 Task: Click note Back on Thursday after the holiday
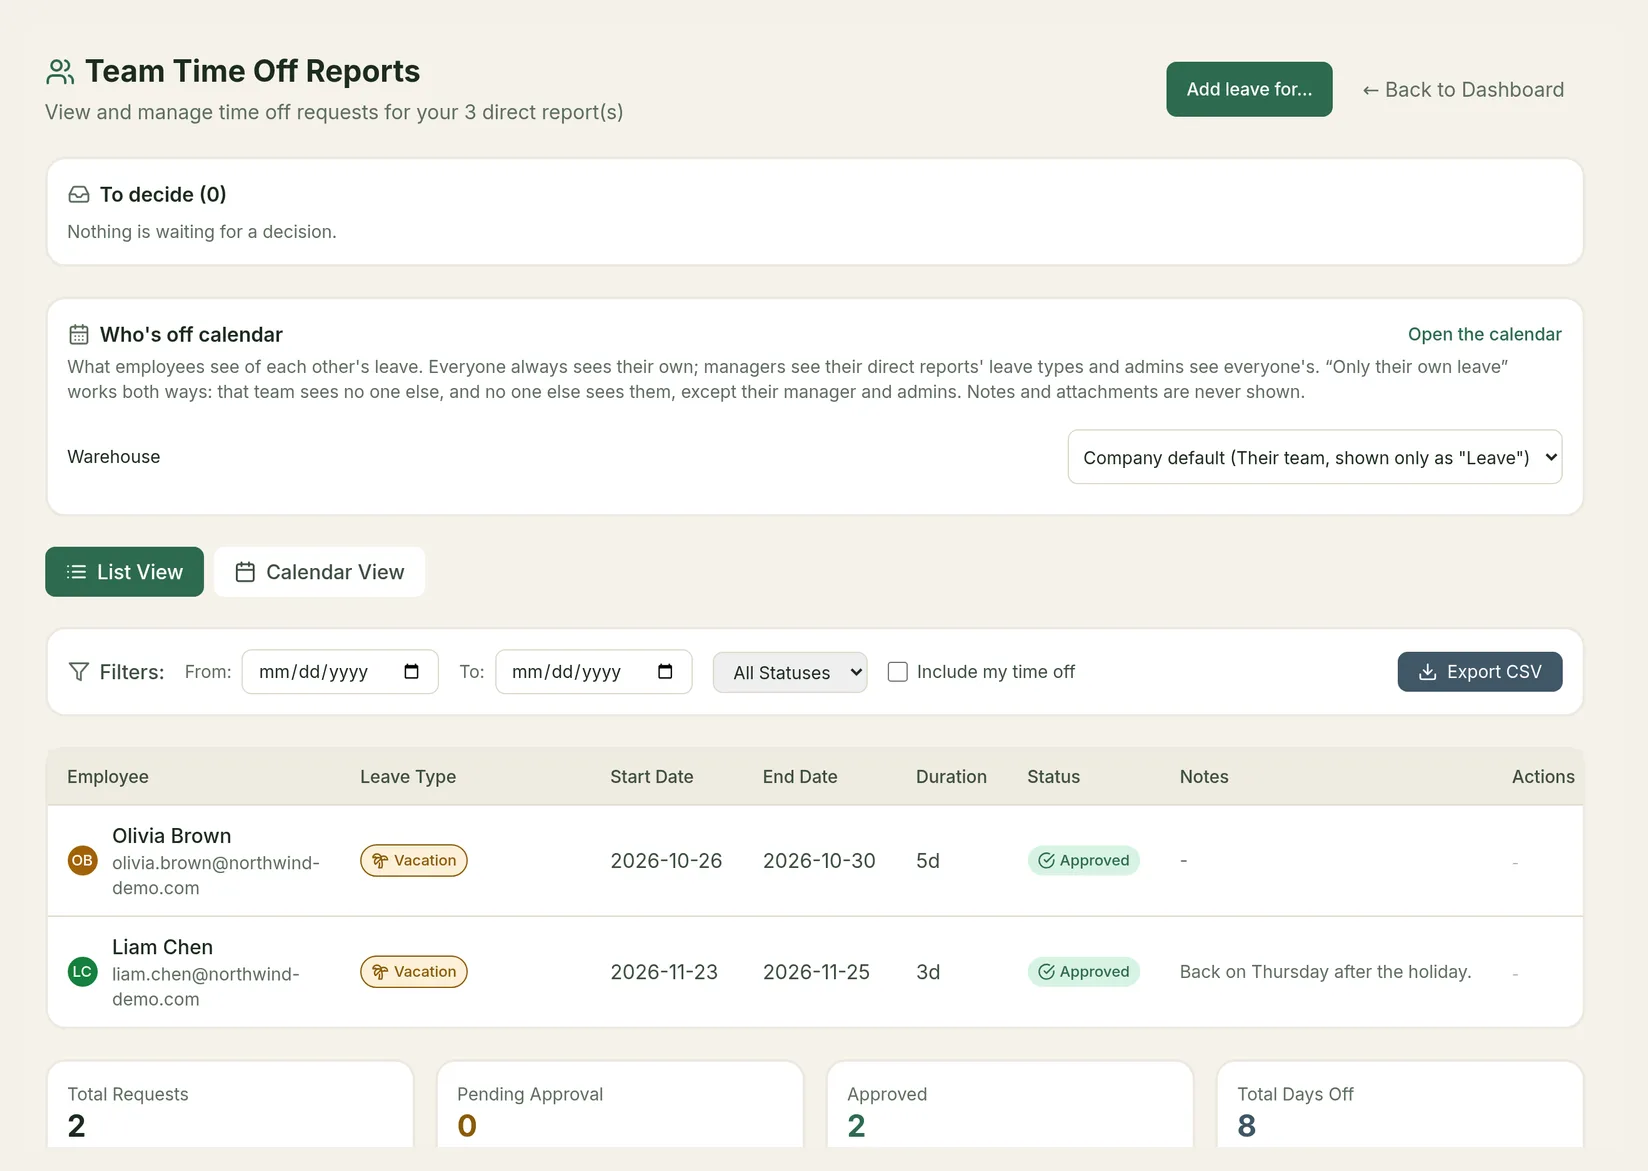pos(1325,972)
